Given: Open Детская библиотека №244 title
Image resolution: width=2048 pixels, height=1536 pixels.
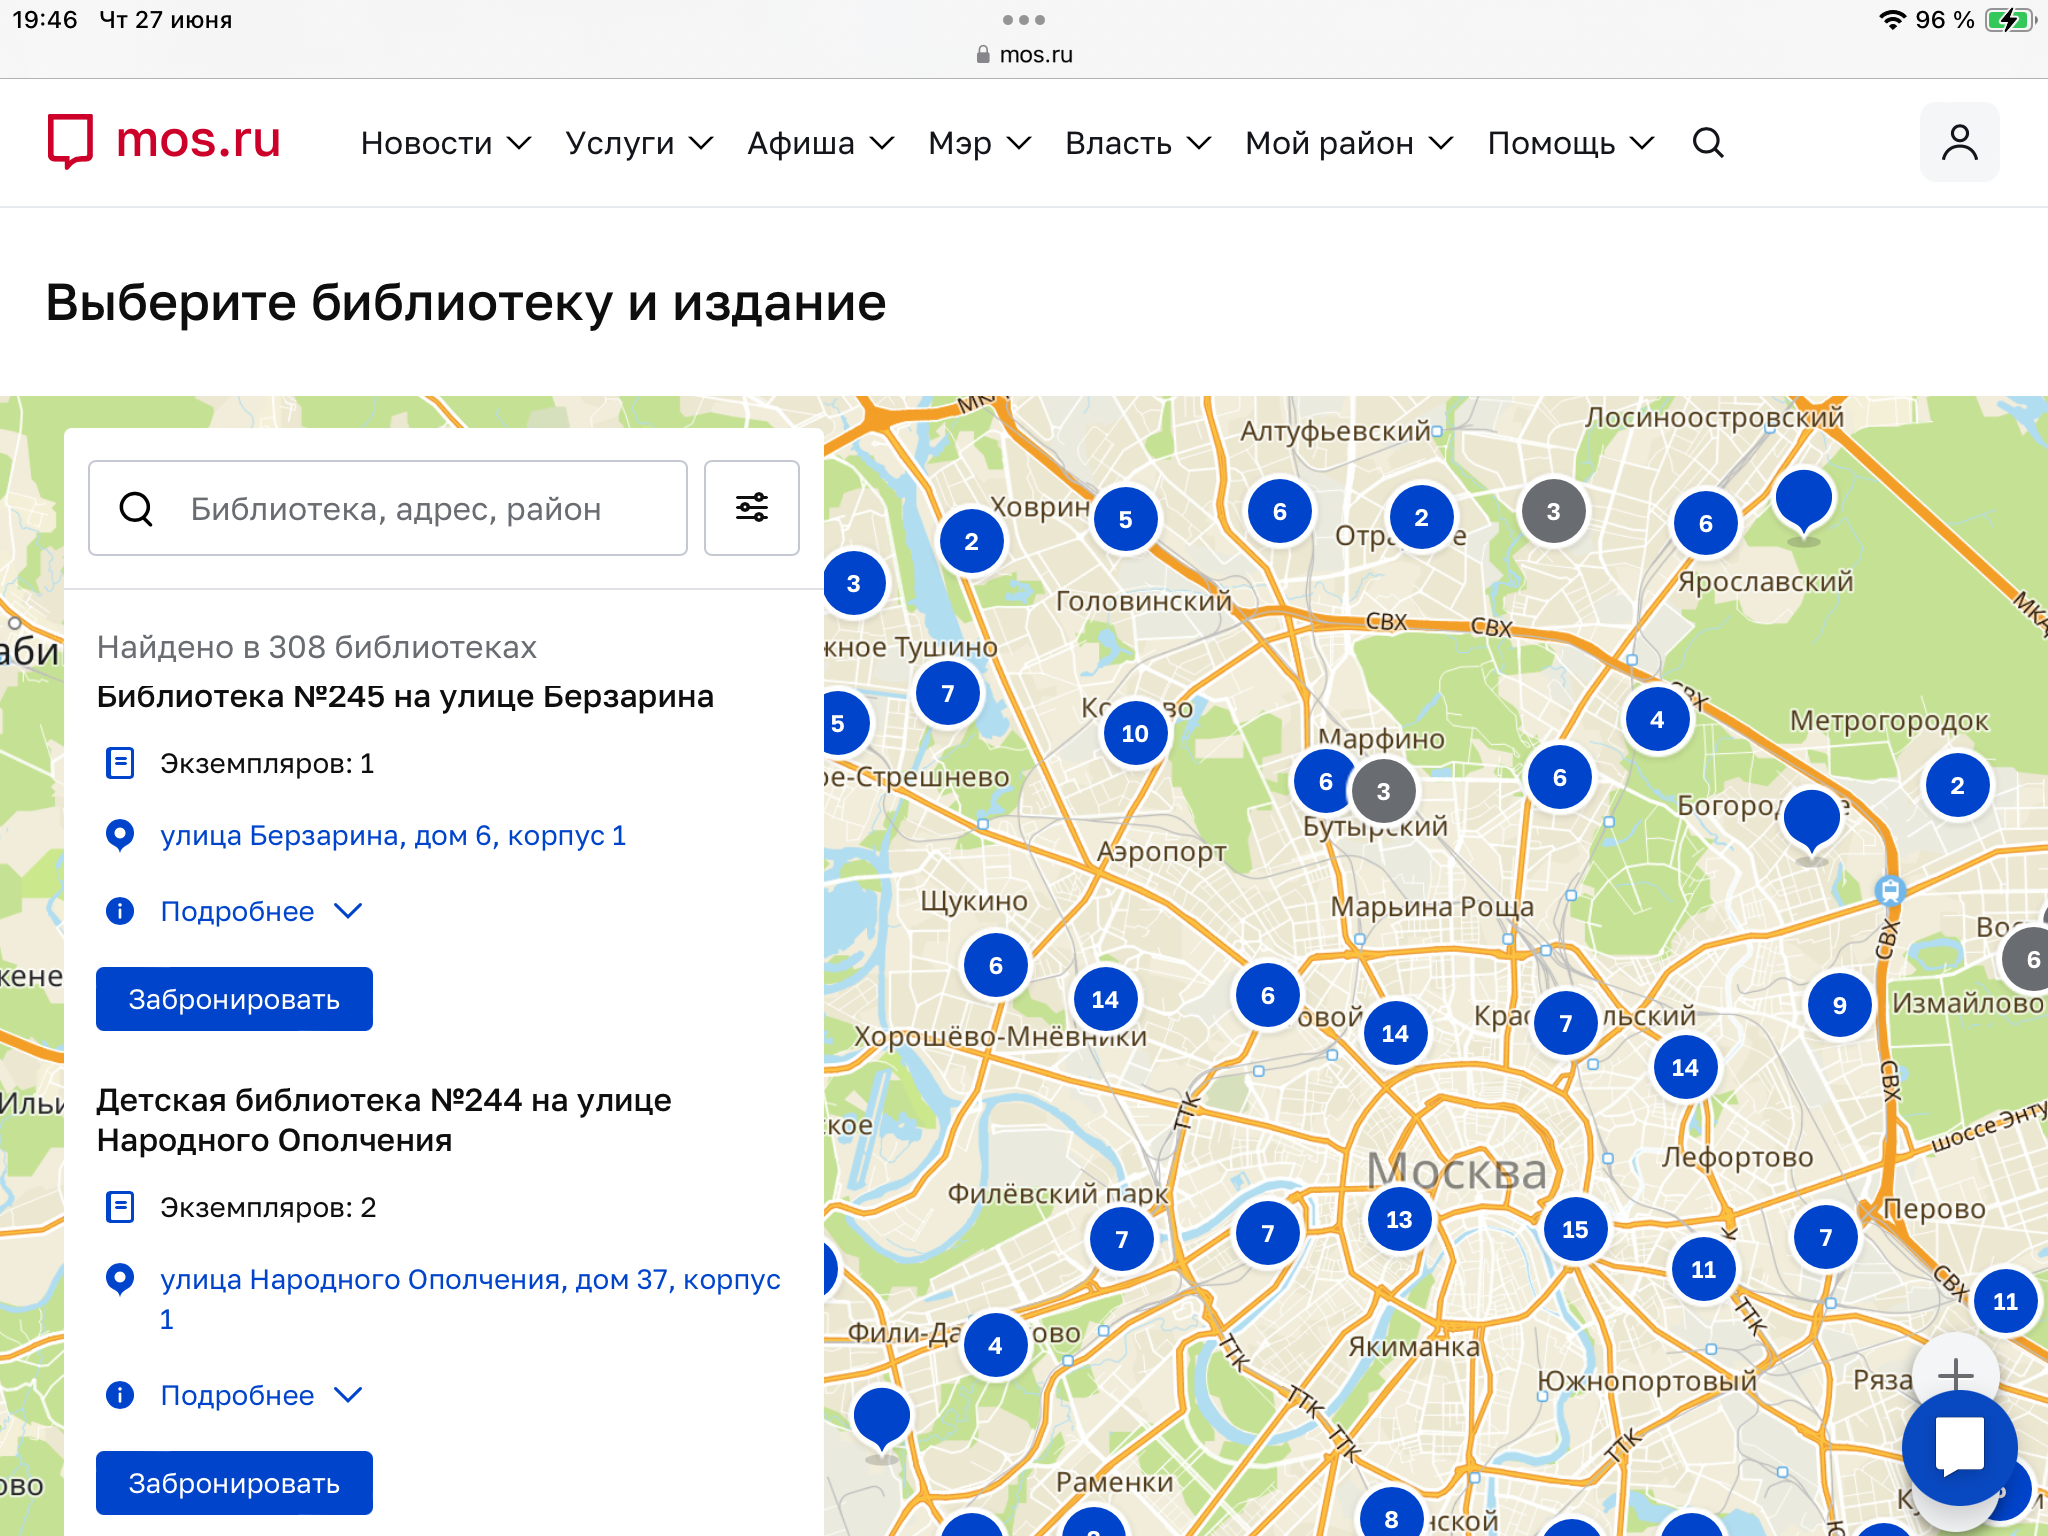Looking at the screenshot, I should (384, 1120).
